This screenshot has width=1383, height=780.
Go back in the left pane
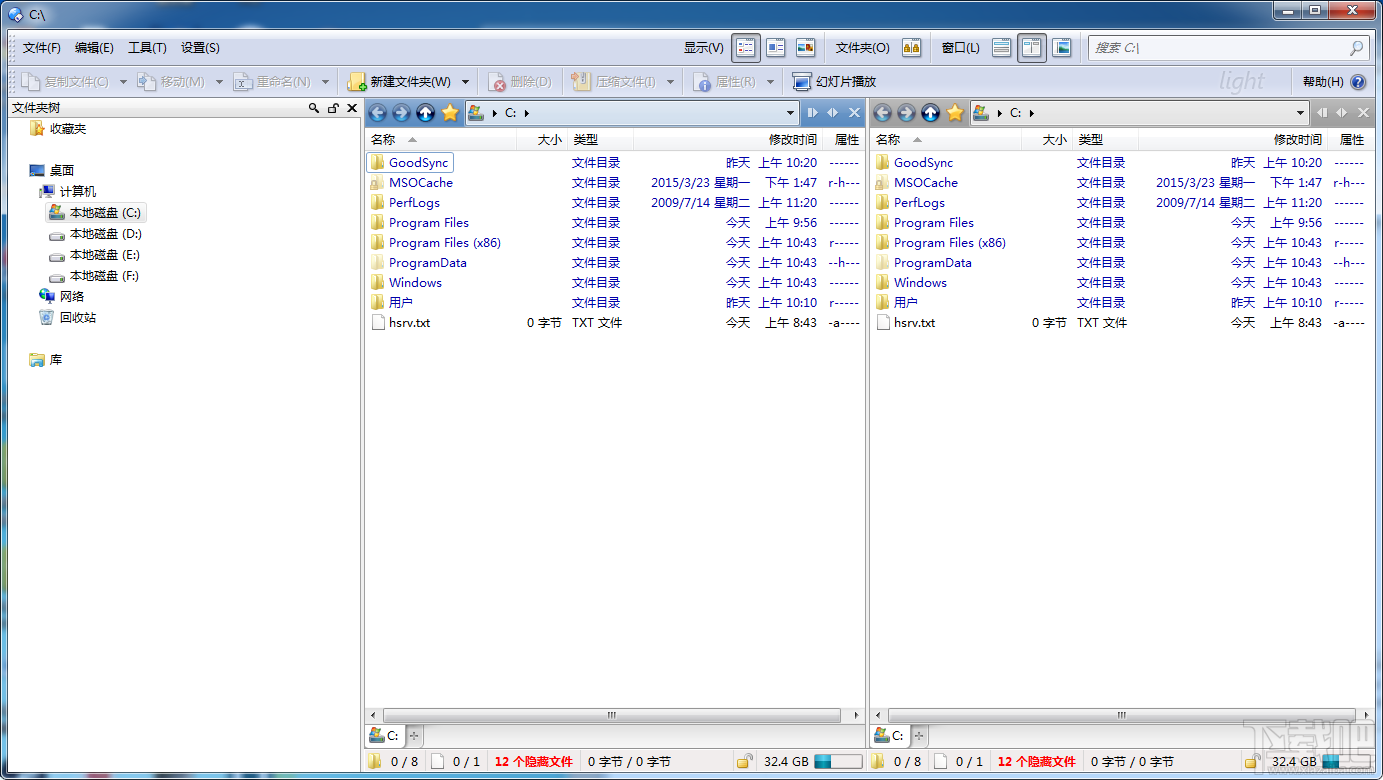(377, 113)
